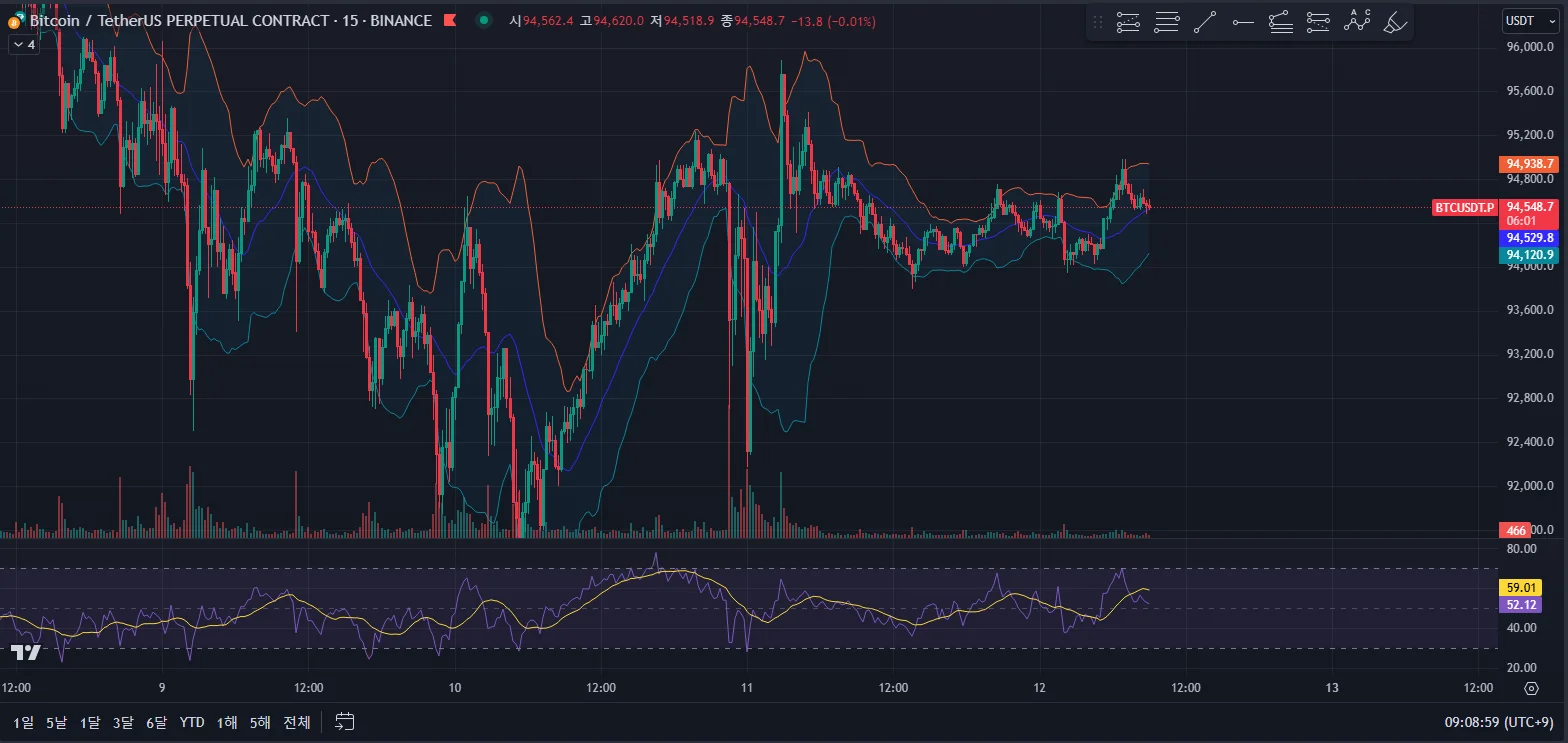Click the 95,600.0 price axis label
The width and height of the screenshot is (1568, 743).
click(x=1530, y=91)
